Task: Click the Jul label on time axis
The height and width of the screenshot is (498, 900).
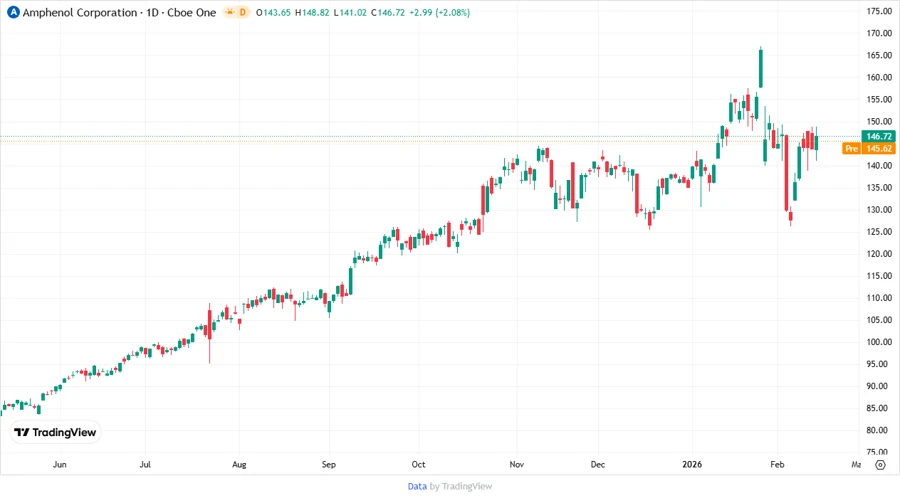Action: [145, 464]
